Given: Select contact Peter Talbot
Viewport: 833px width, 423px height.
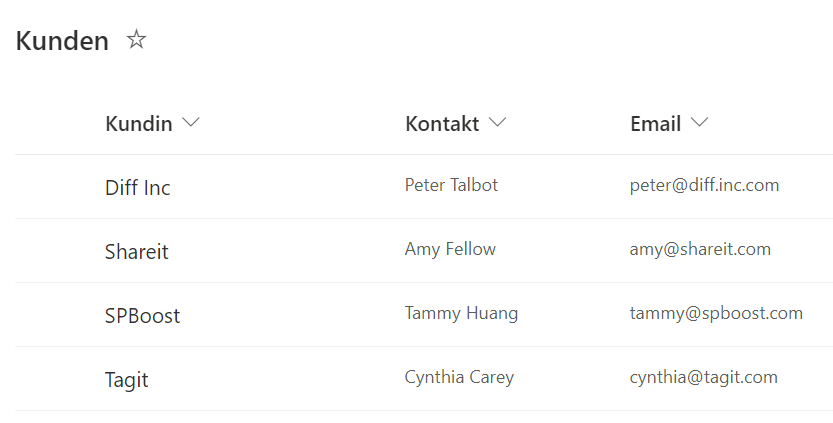Looking at the screenshot, I should point(452,185).
